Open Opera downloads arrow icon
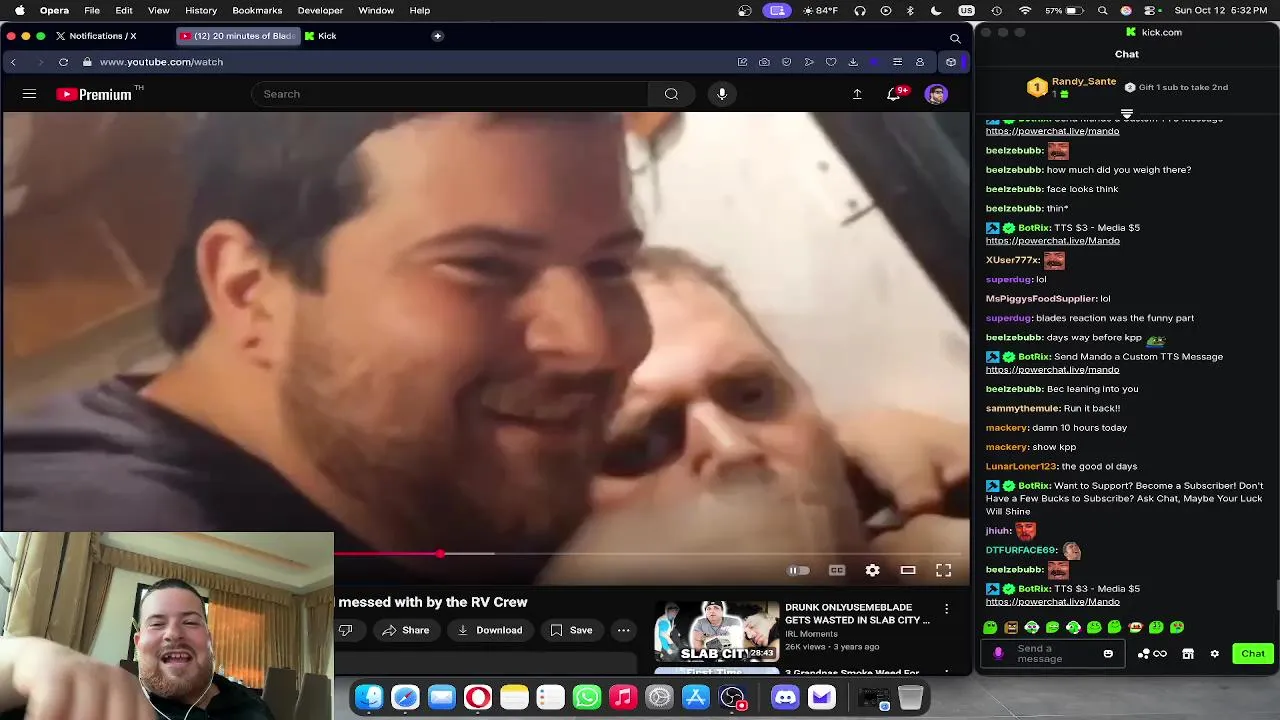The height and width of the screenshot is (720, 1280). pos(853,62)
